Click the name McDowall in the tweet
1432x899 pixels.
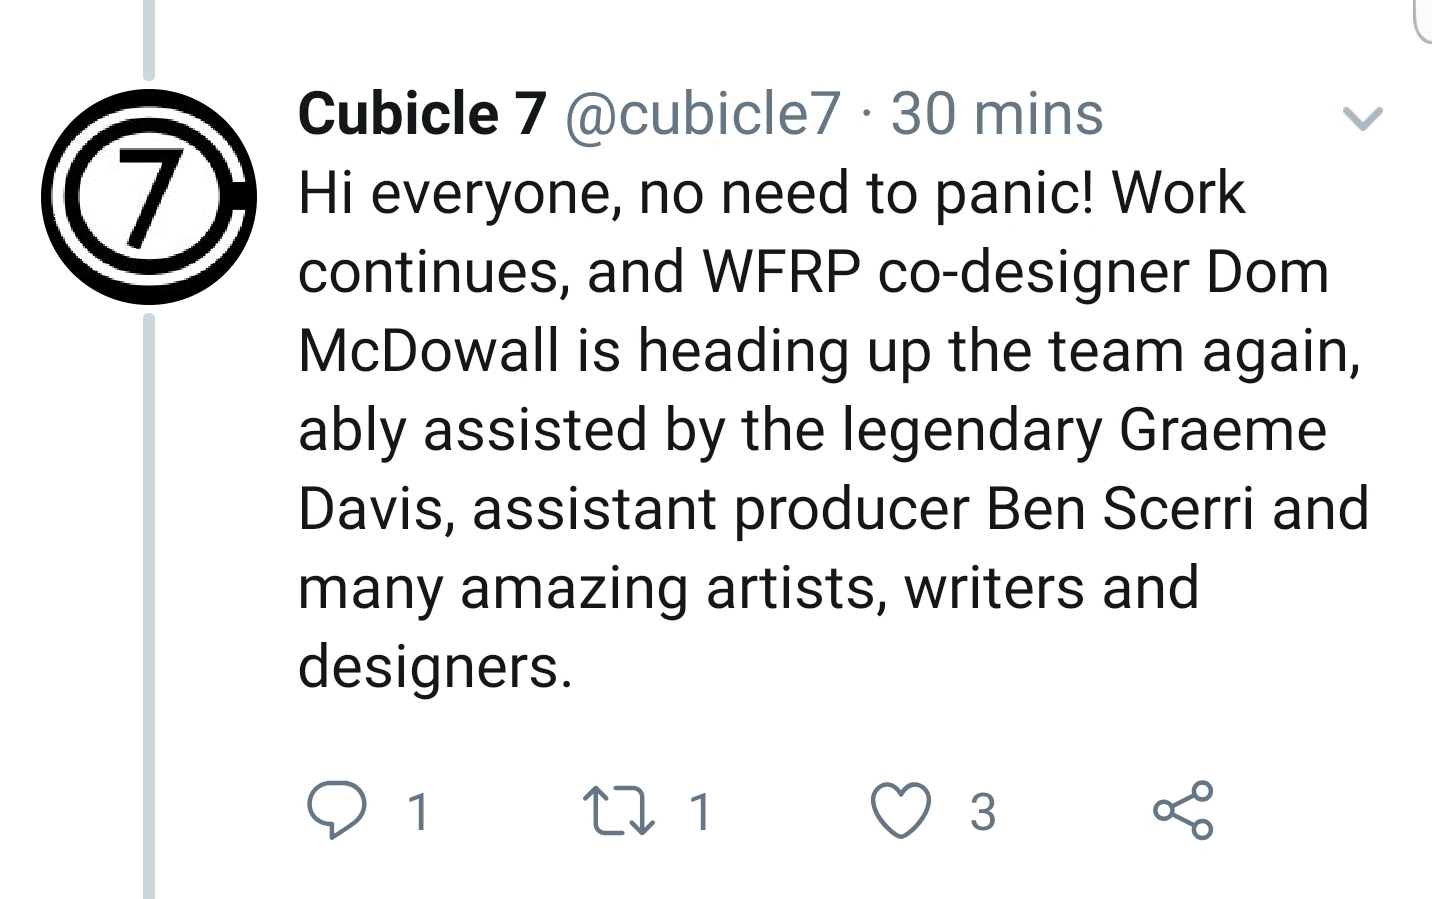click(x=428, y=351)
